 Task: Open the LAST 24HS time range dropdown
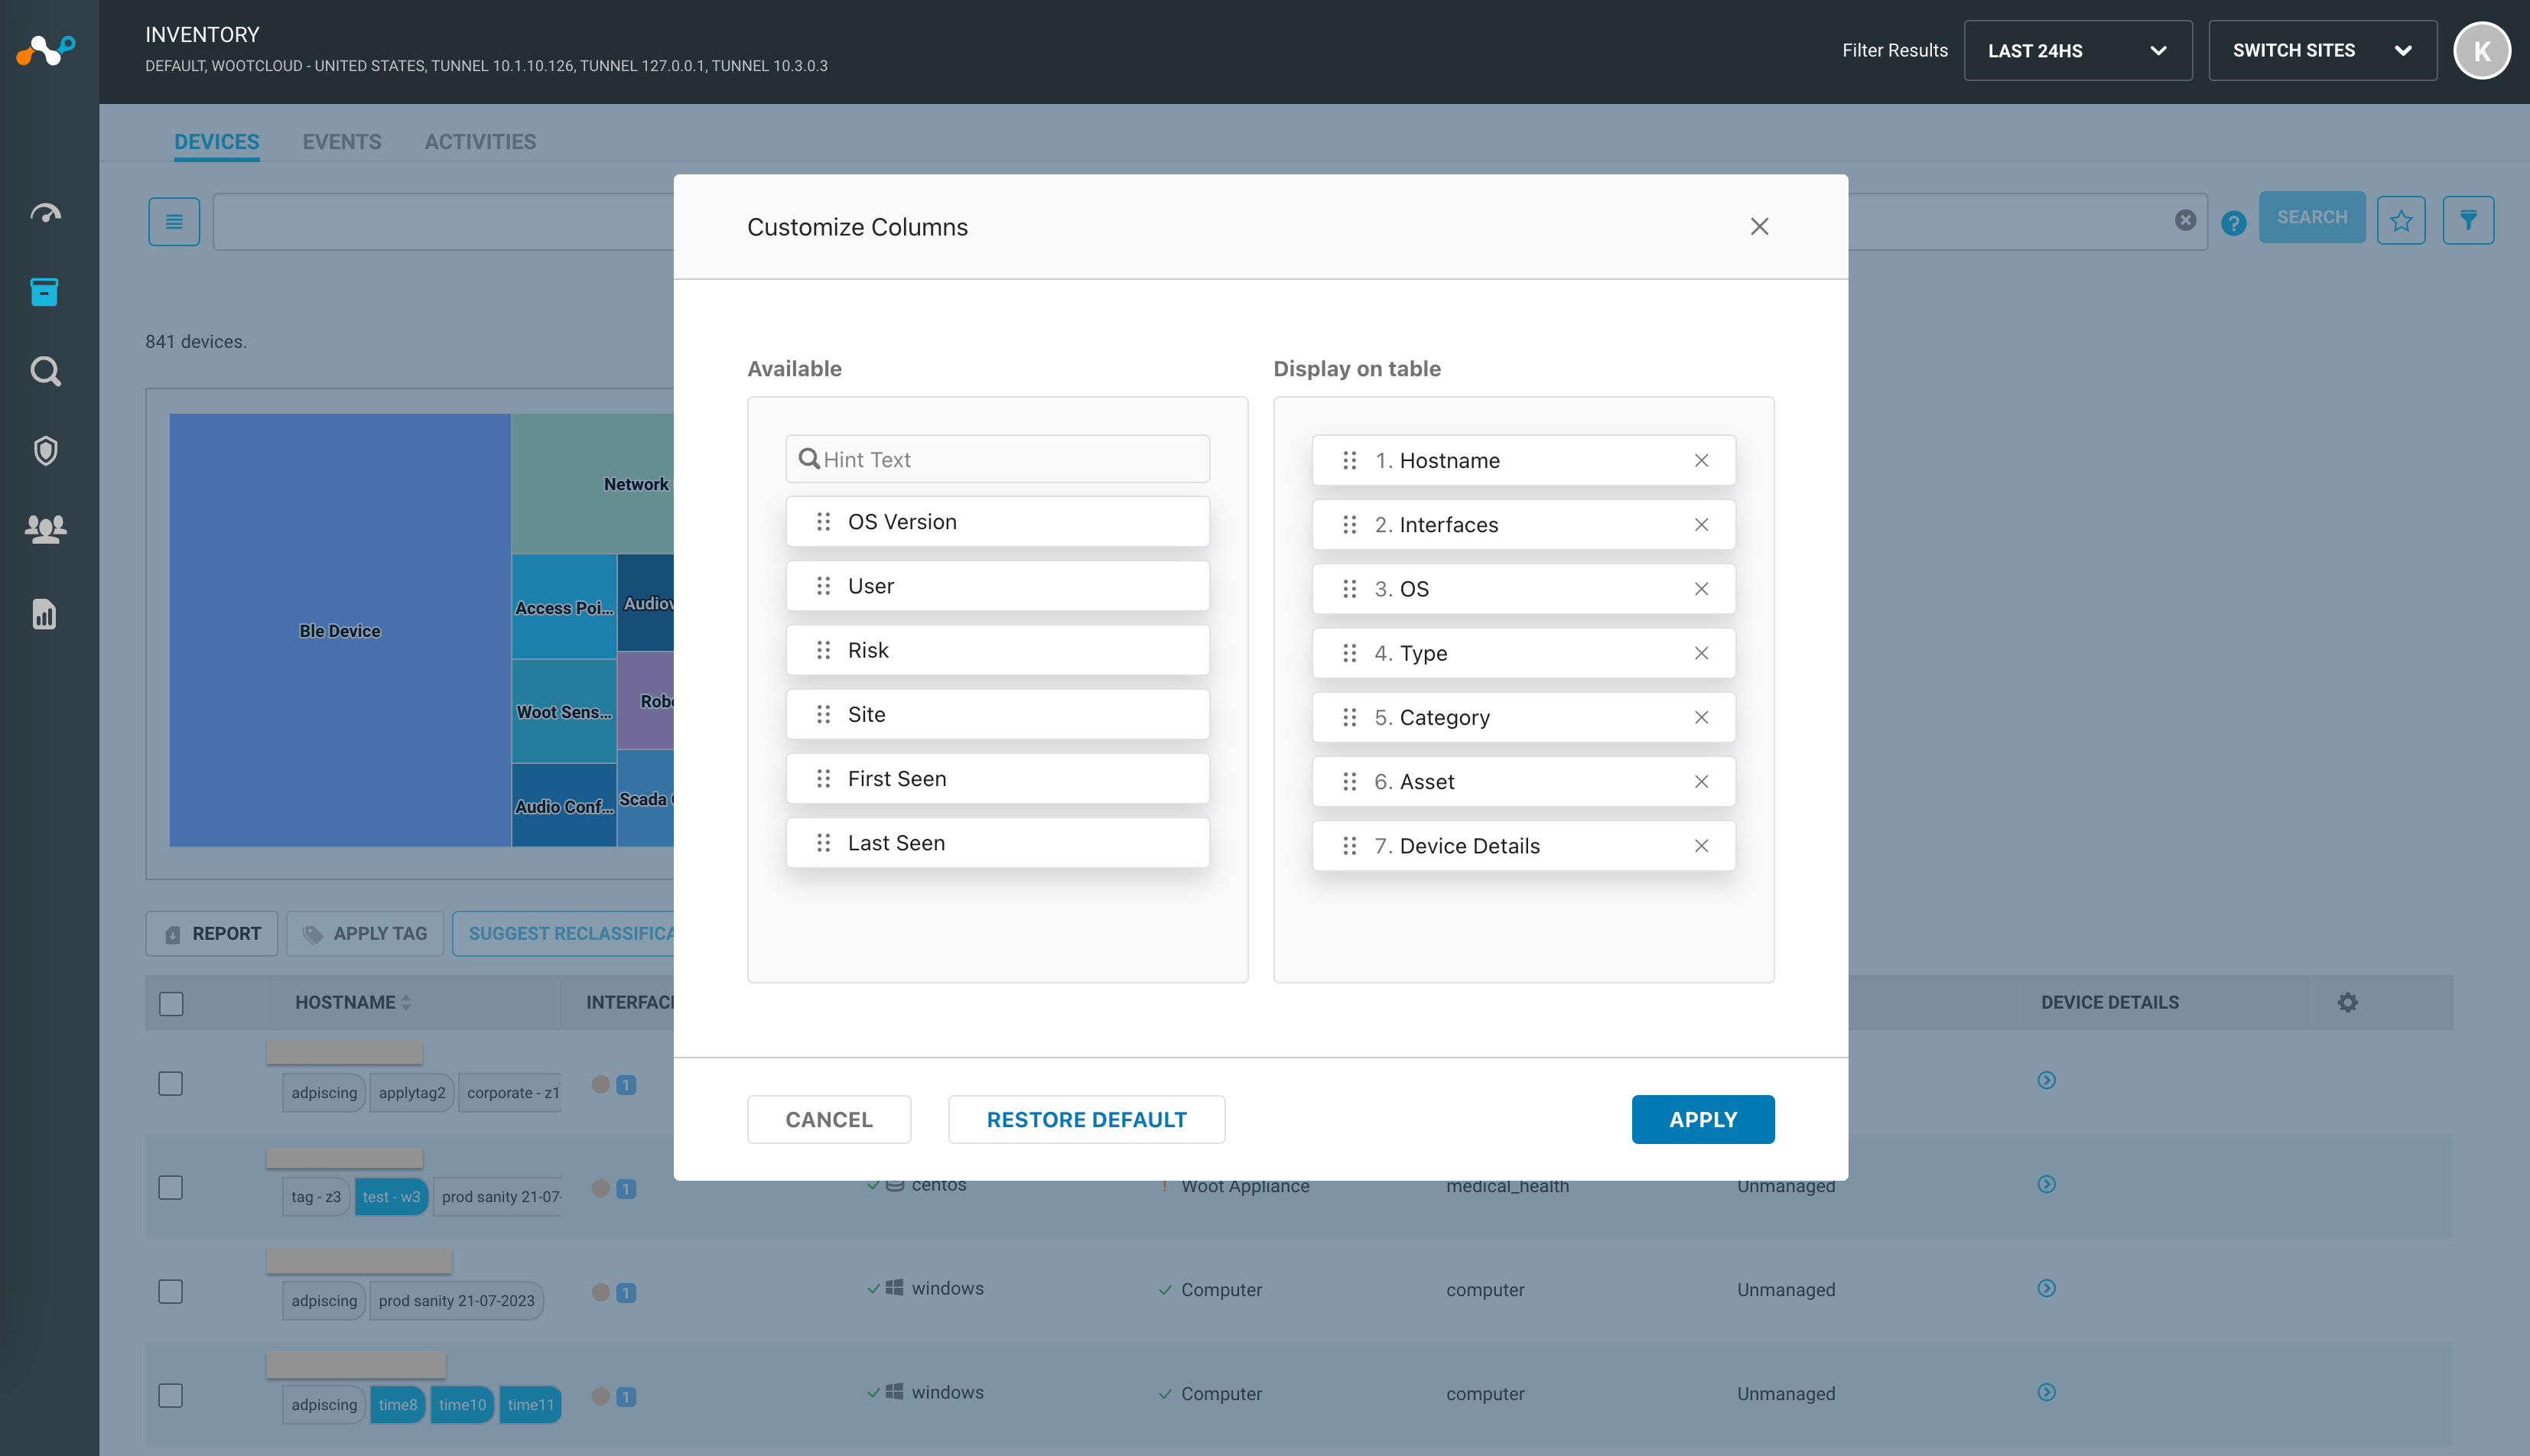[2077, 50]
